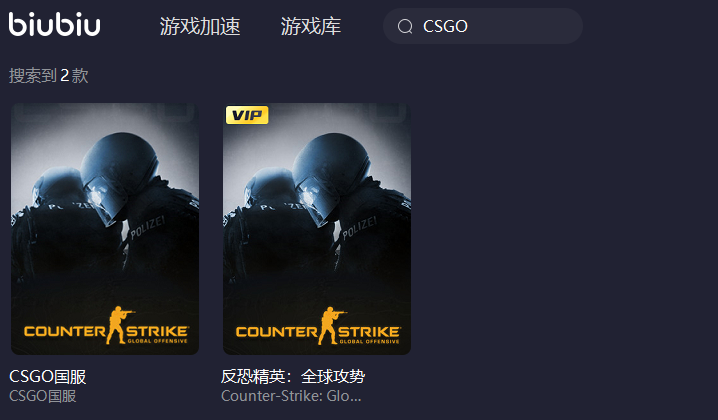718x420 pixels.
Task: Select the orange soldier silhouette on CSGO国服 cover
Action: (117, 325)
